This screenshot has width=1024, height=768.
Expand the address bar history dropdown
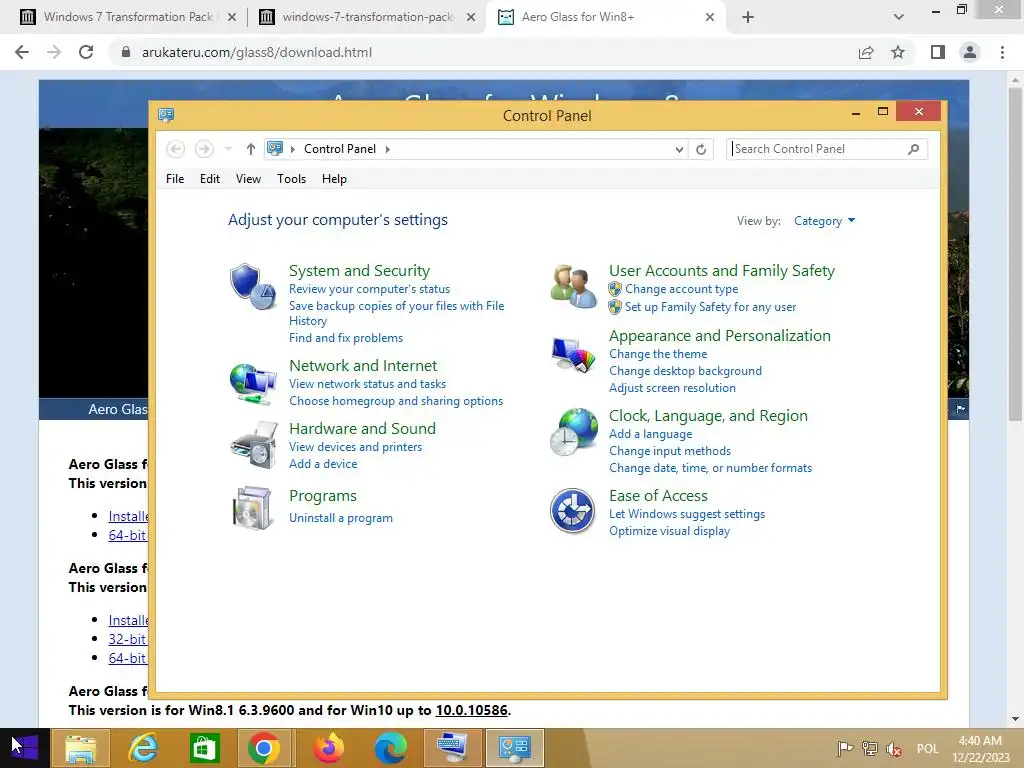pos(679,149)
